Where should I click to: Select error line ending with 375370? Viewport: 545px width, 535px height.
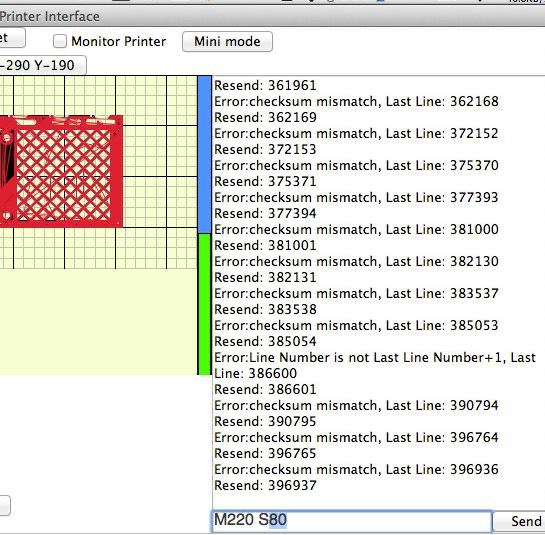click(356, 165)
